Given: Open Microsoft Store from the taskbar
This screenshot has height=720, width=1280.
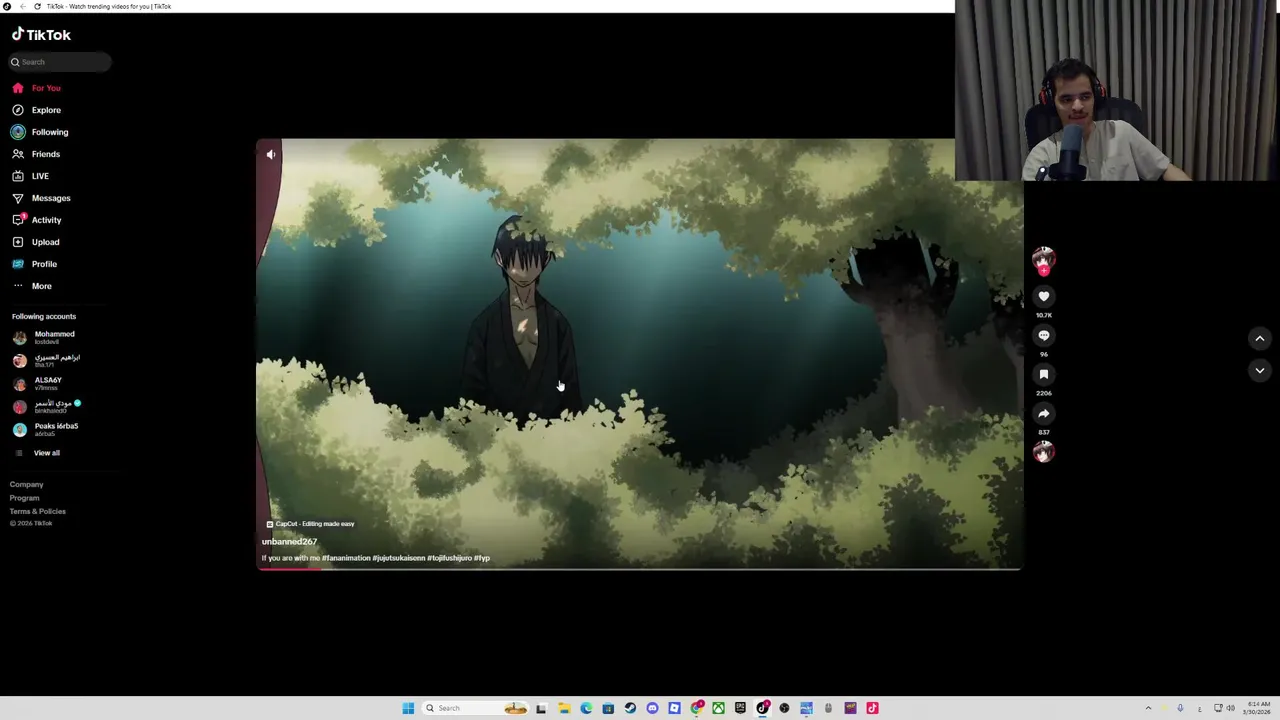Looking at the screenshot, I should point(608,708).
